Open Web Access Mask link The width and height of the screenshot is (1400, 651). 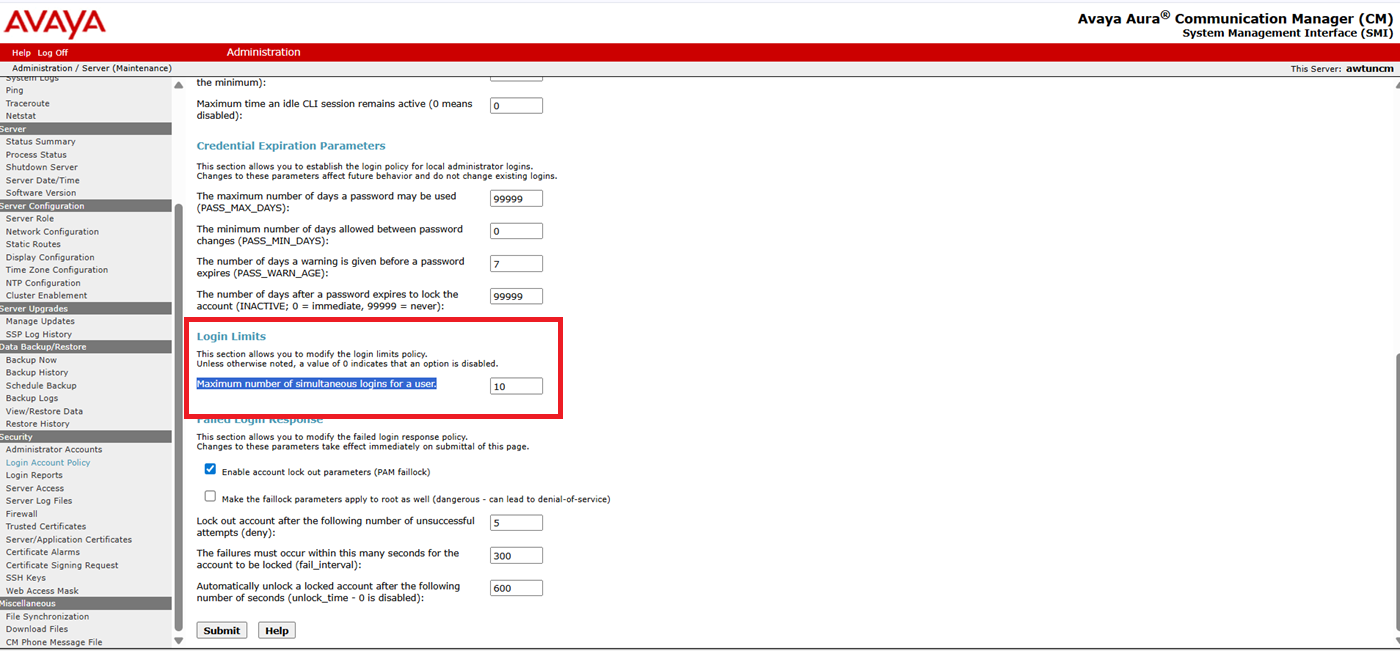tap(42, 591)
